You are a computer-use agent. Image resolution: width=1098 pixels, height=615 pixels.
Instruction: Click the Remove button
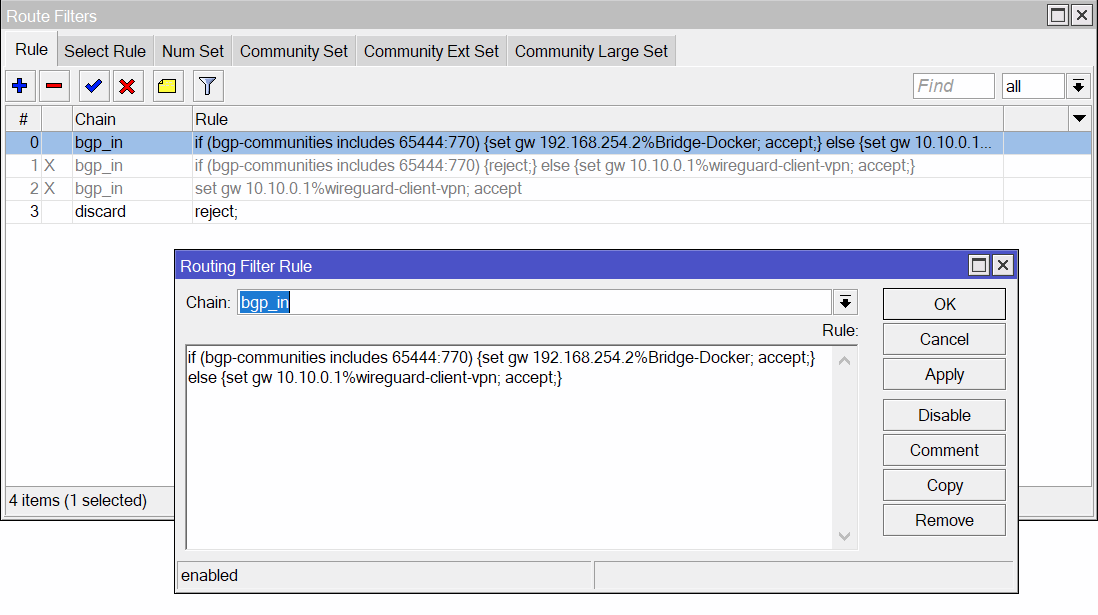tap(944, 520)
